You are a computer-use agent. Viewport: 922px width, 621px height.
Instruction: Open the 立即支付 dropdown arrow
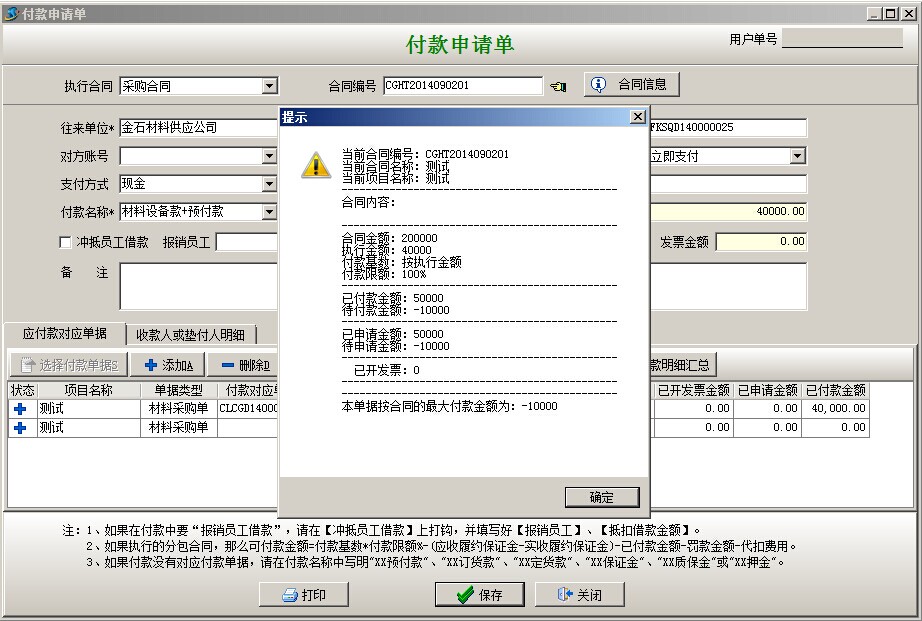(797, 156)
